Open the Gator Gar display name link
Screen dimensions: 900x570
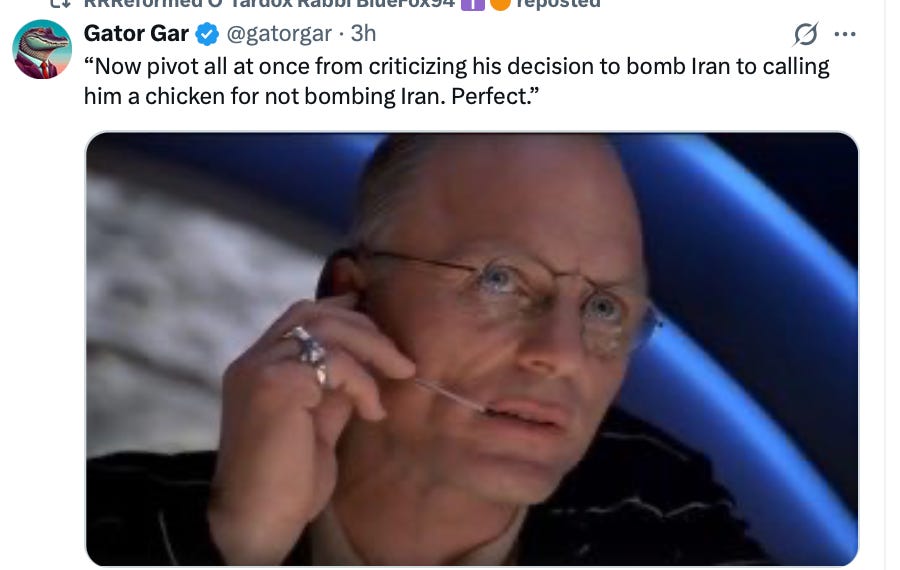click(x=136, y=33)
